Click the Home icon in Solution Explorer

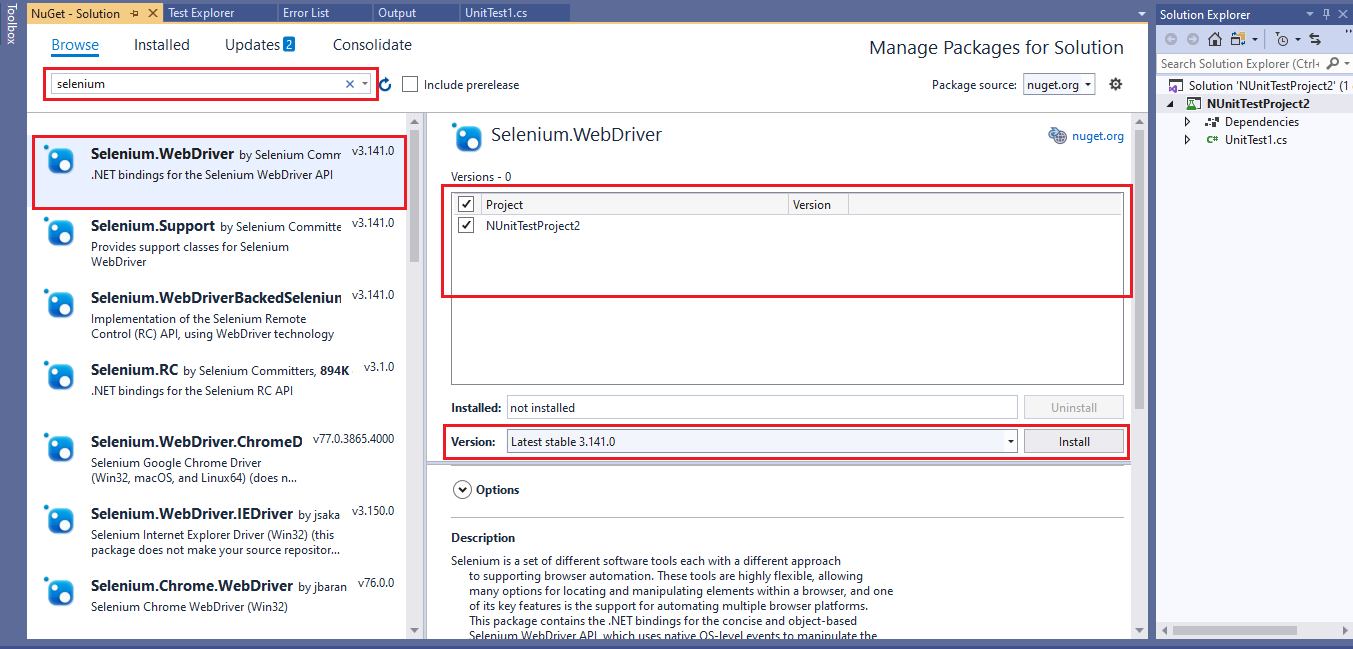[1214, 39]
